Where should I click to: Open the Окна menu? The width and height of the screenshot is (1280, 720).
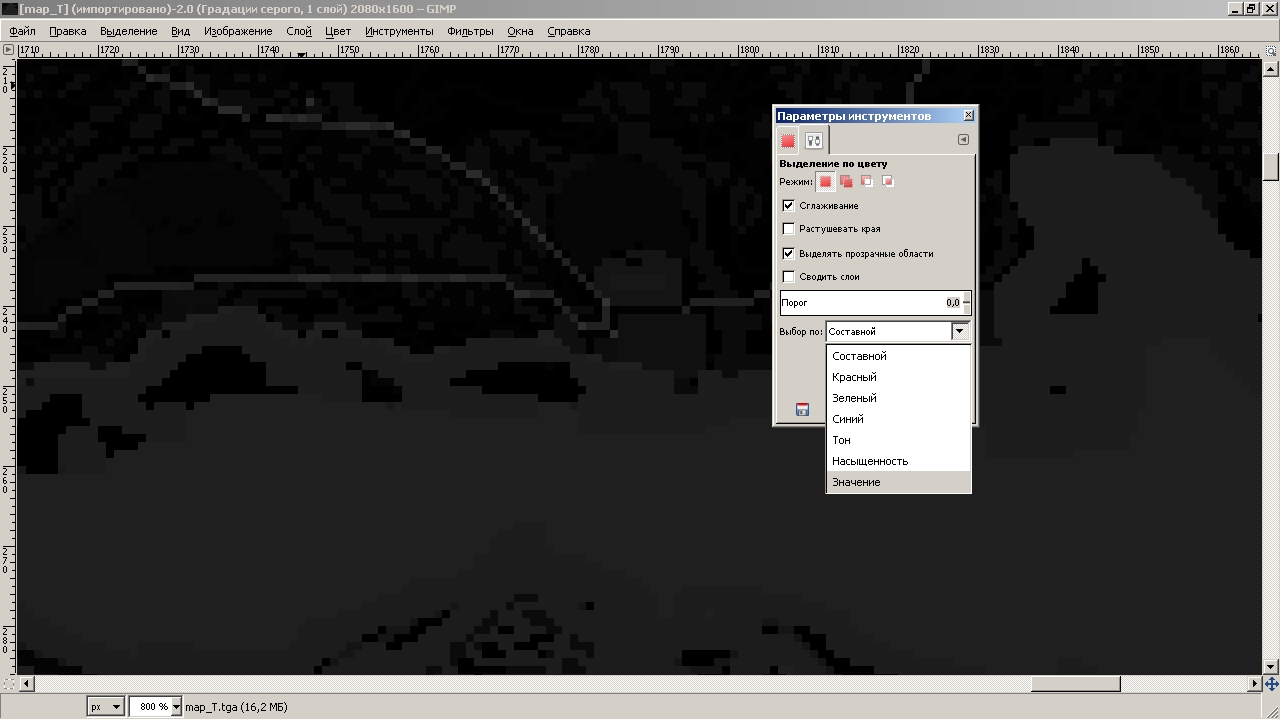click(x=520, y=31)
